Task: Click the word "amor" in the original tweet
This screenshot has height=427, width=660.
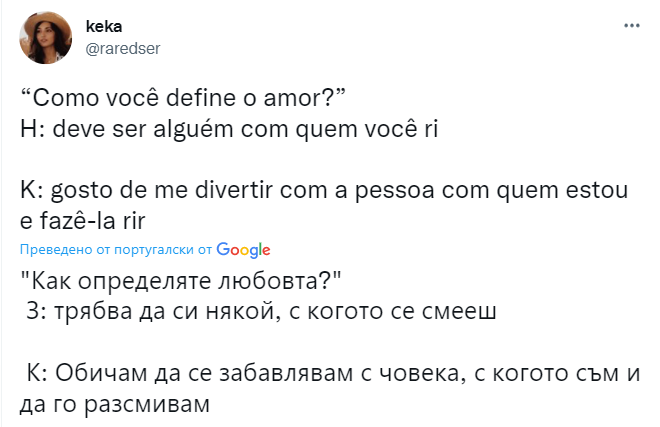Action: pos(304,99)
